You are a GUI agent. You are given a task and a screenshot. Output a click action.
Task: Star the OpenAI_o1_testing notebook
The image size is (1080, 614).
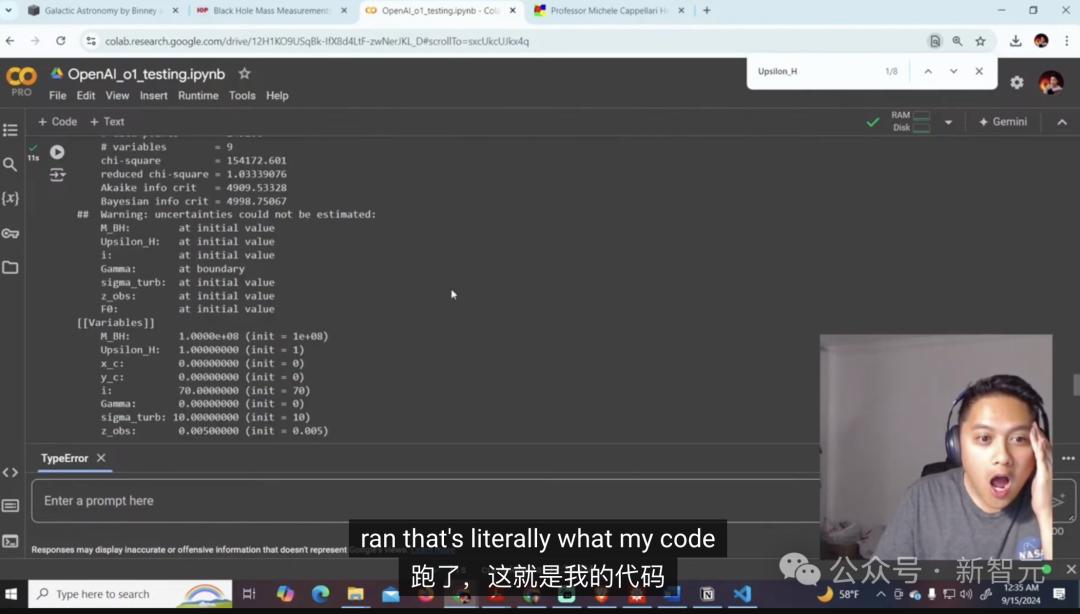coord(244,74)
